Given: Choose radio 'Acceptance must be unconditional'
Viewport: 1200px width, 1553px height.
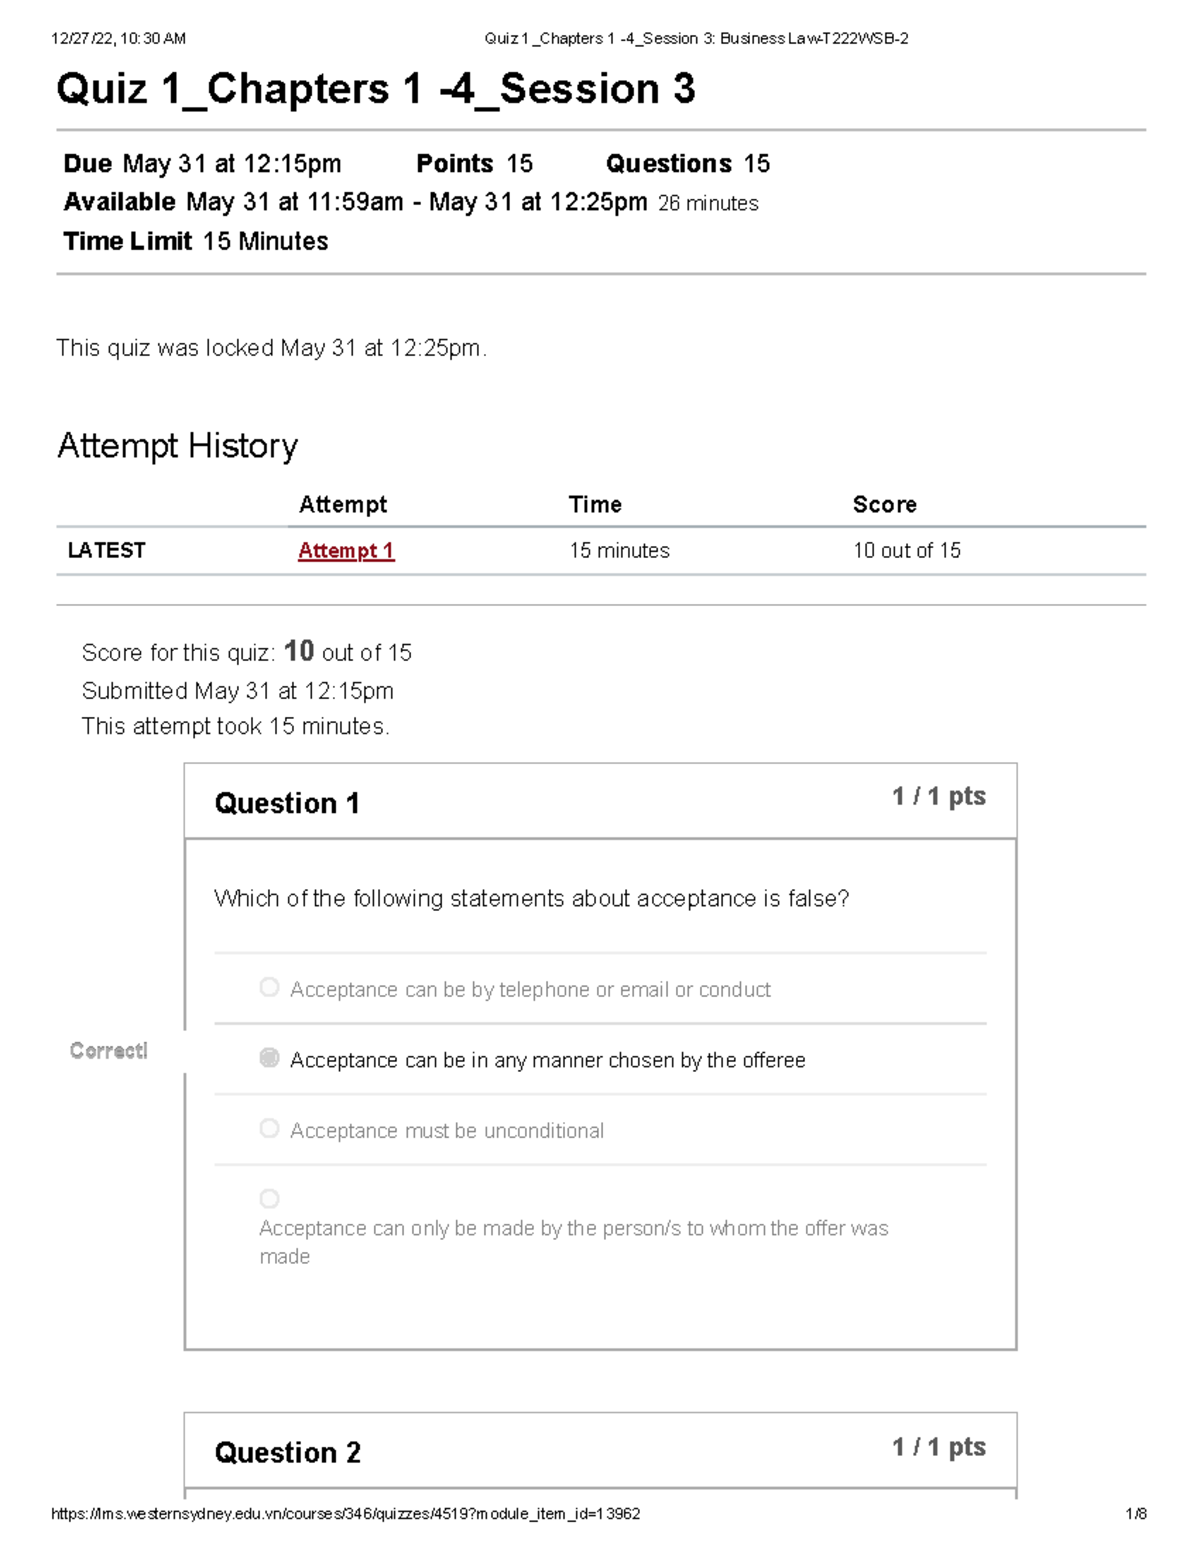Looking at the screenshot, I should click(269, 1129).
